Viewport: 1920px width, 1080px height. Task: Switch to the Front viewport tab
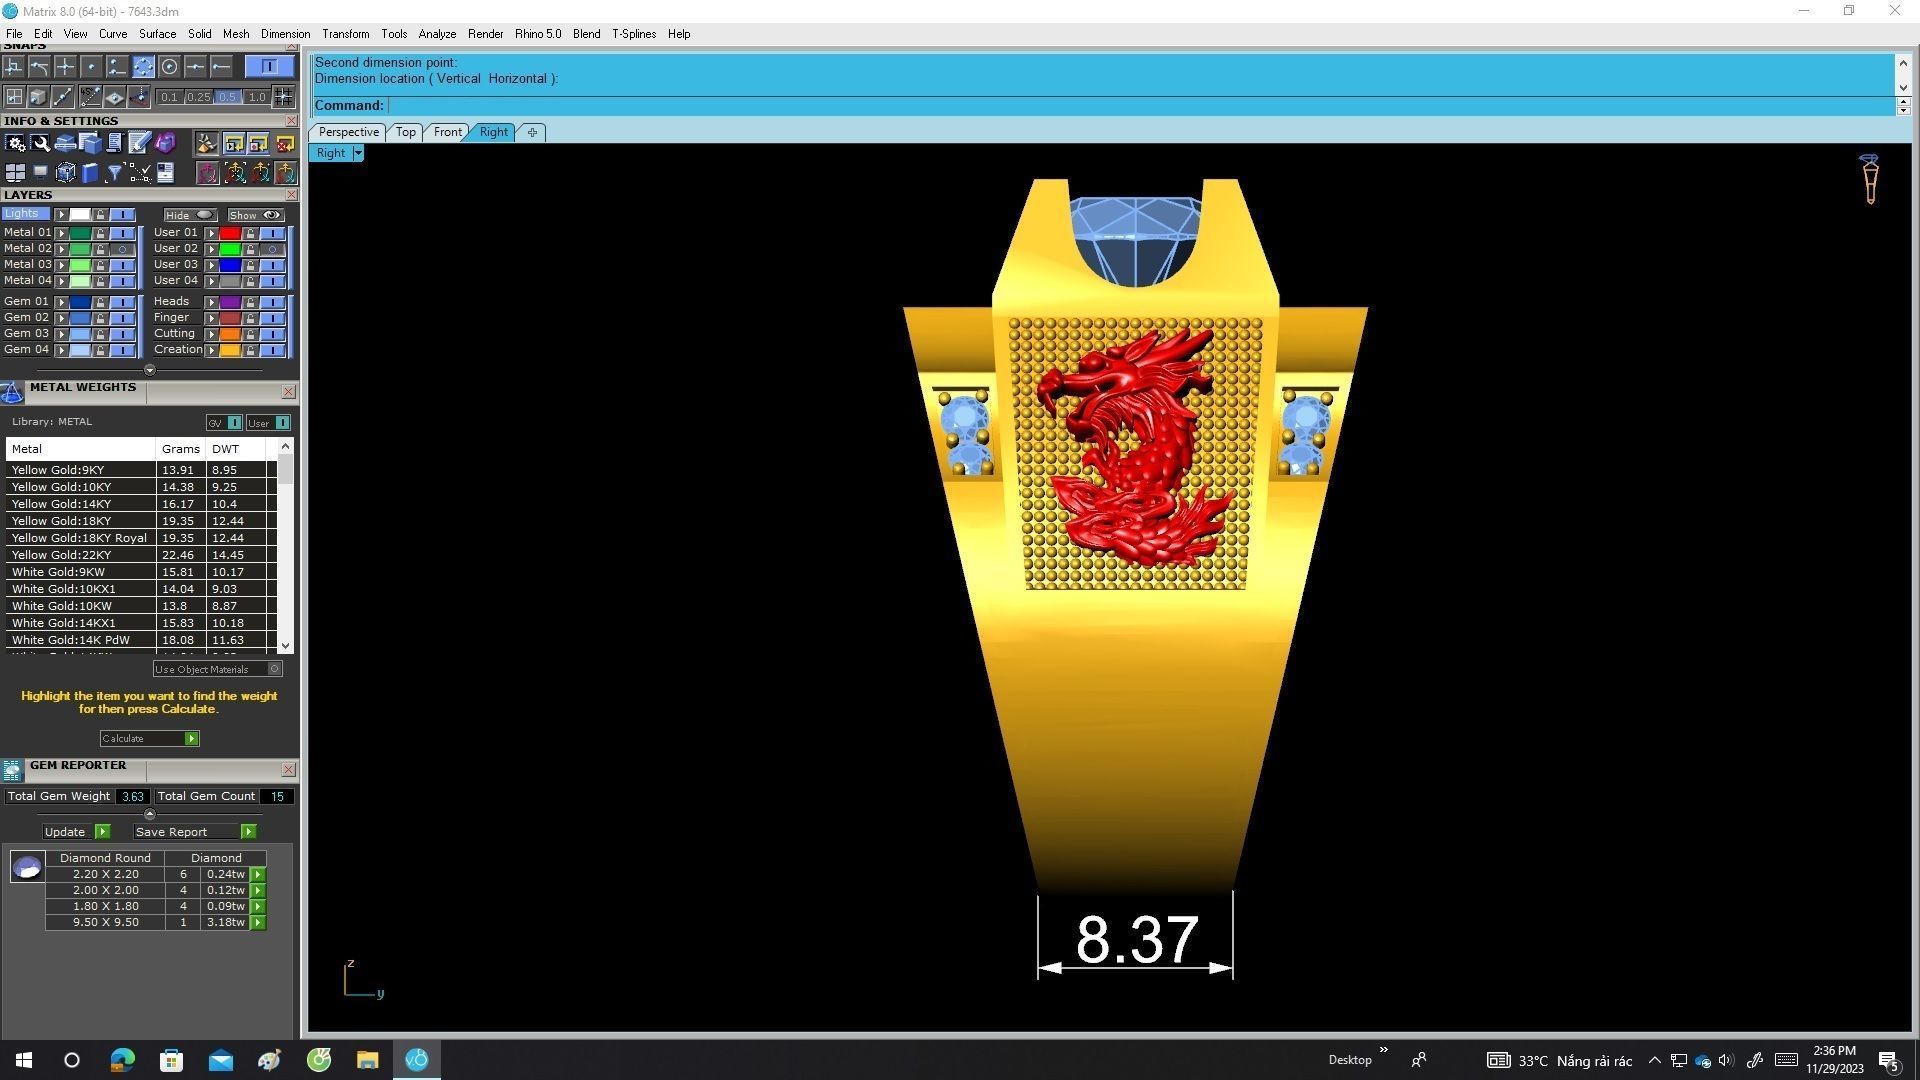coord(448,132)
